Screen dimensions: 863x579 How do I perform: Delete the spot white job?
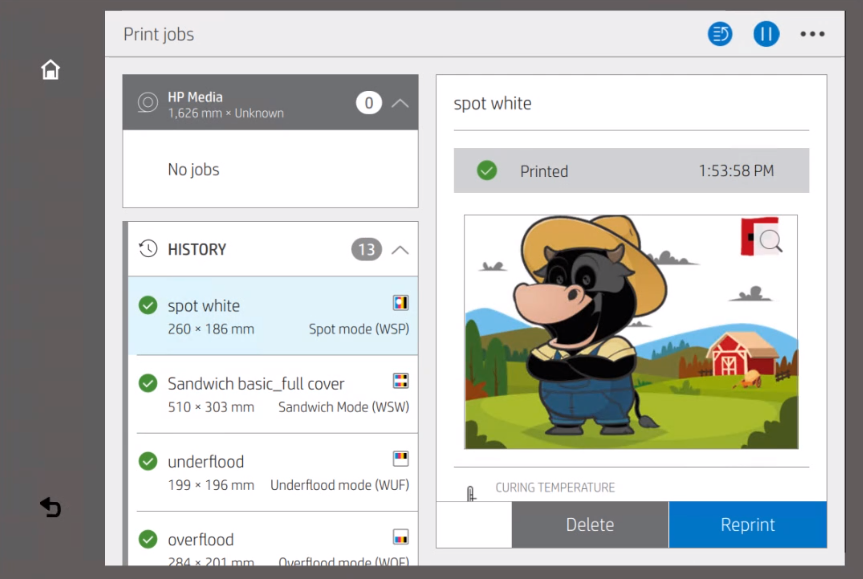coord(590,525)
